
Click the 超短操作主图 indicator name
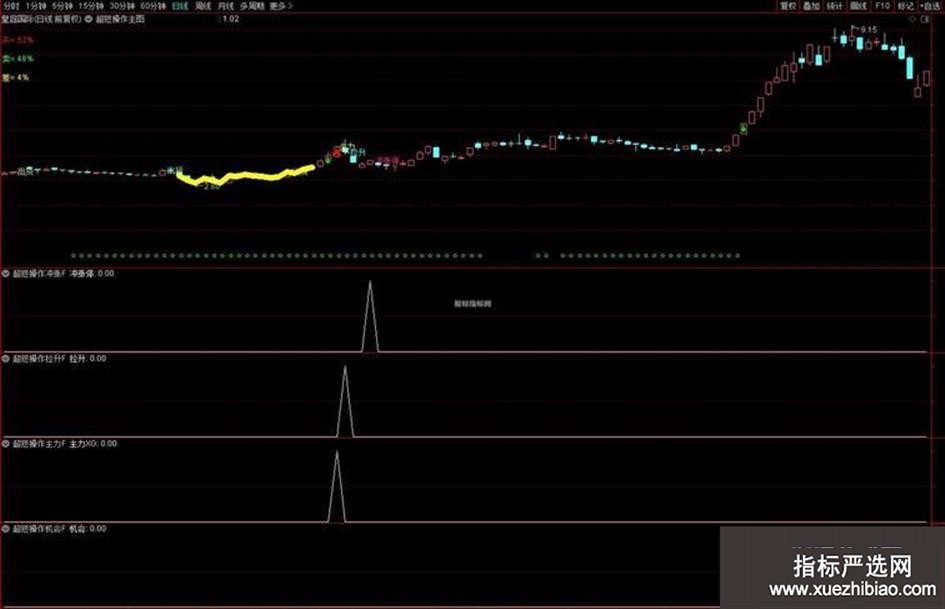120,19
